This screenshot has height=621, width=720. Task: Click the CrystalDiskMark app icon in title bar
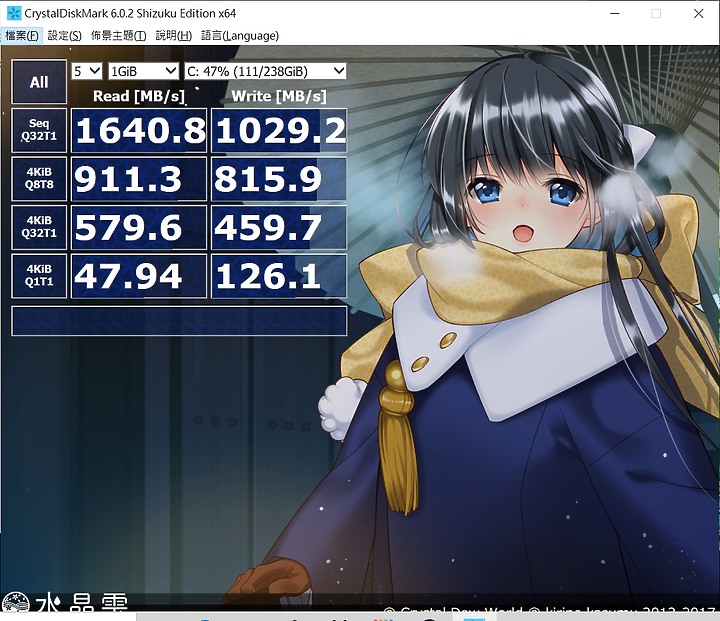[x=14, y=13]
